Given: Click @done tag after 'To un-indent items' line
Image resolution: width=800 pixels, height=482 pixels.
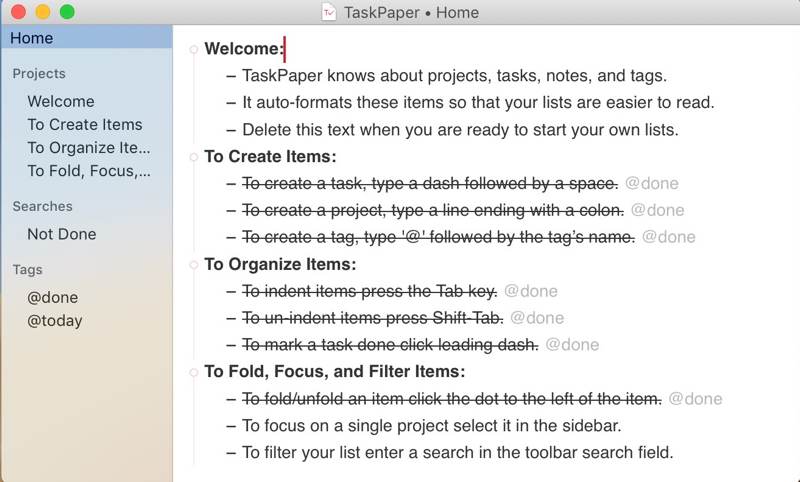Looking at the screenshot, I should coord(537,318).
